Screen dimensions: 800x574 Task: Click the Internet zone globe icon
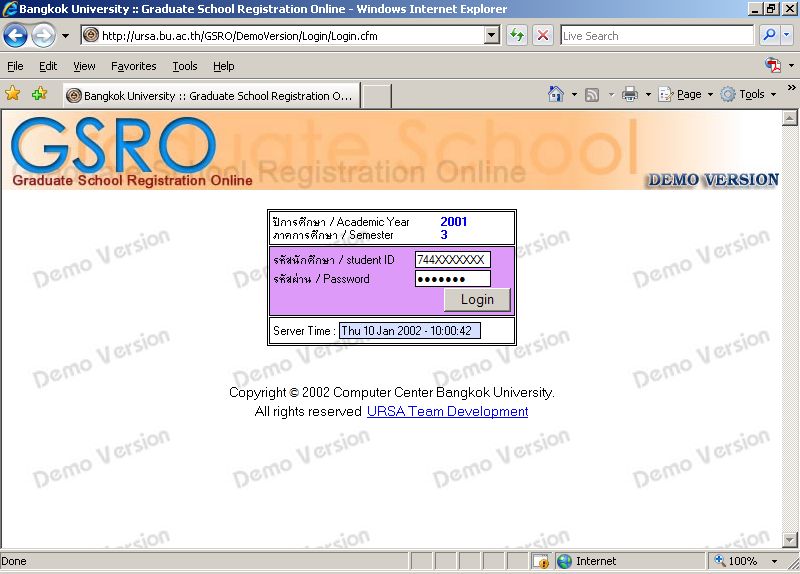[x=564, y=561]
